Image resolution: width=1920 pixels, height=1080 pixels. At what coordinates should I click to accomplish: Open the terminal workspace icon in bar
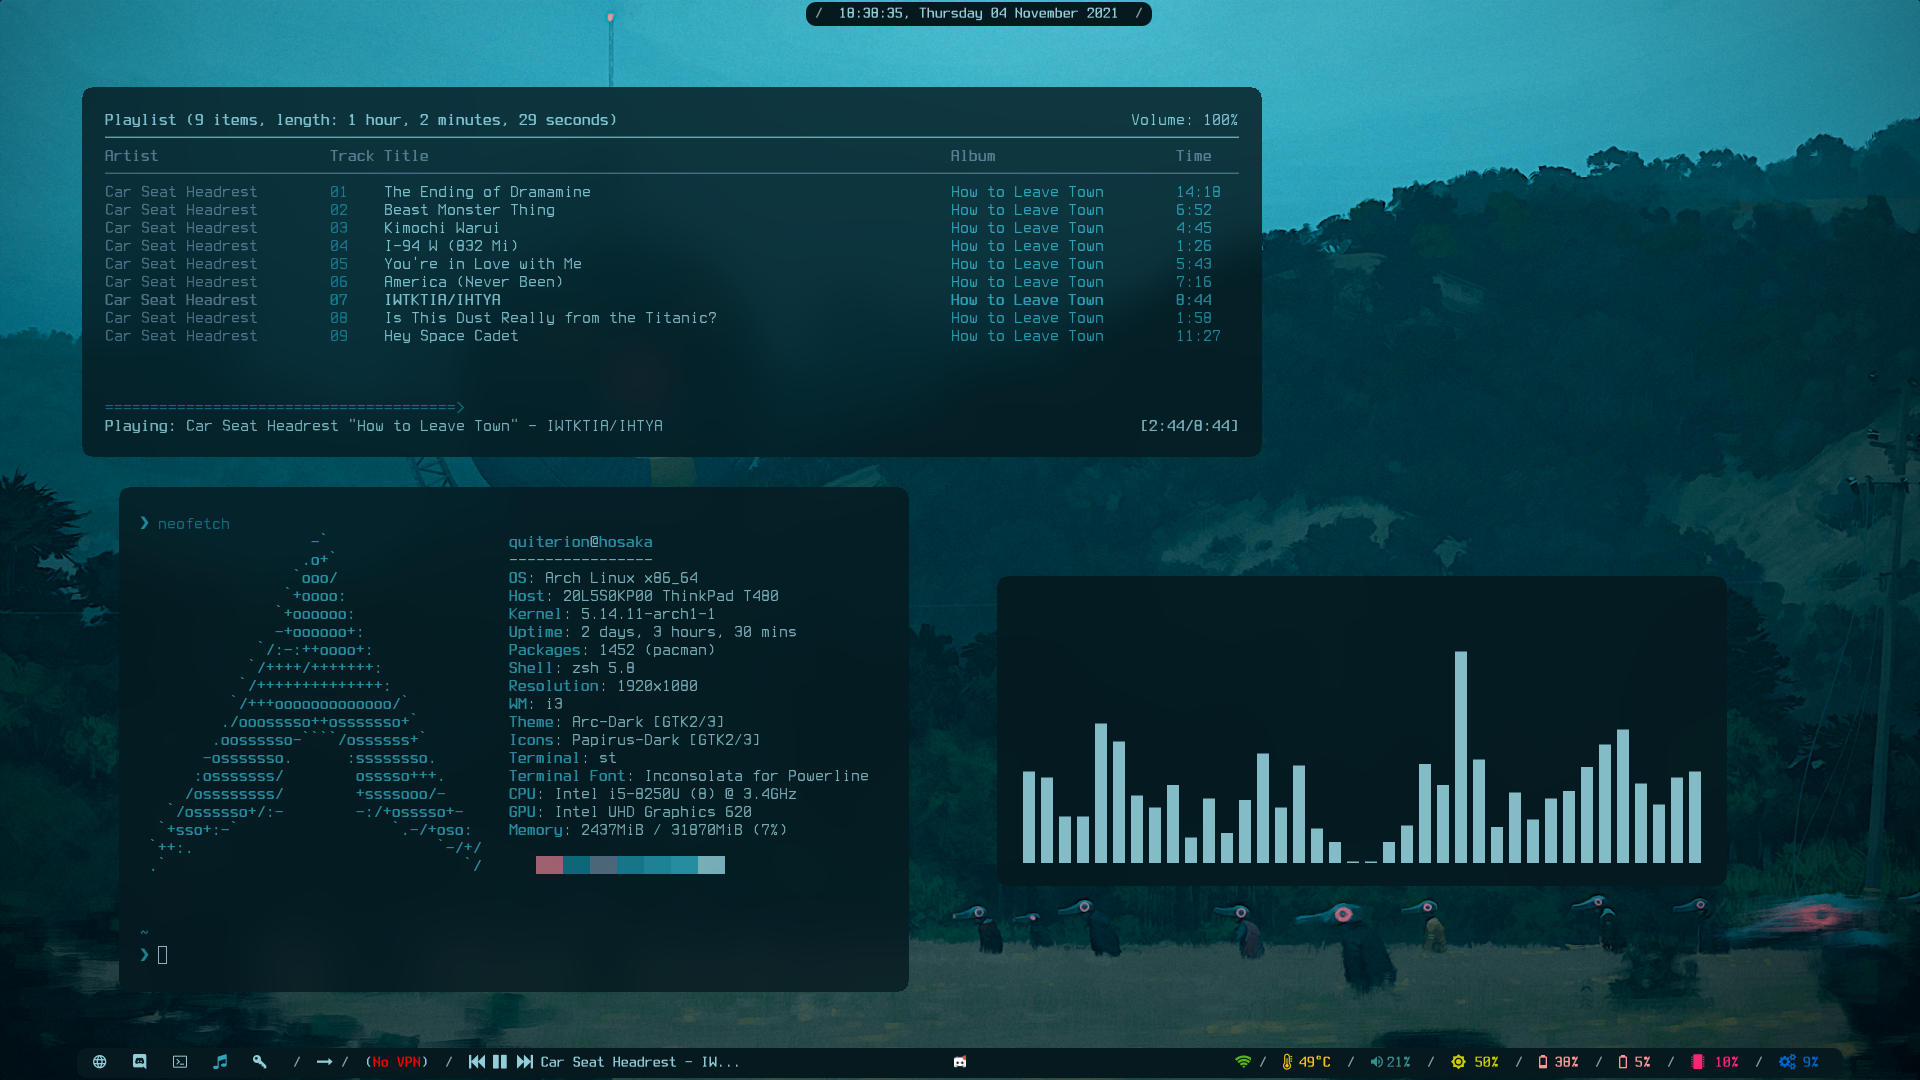tap(180, 1062)
